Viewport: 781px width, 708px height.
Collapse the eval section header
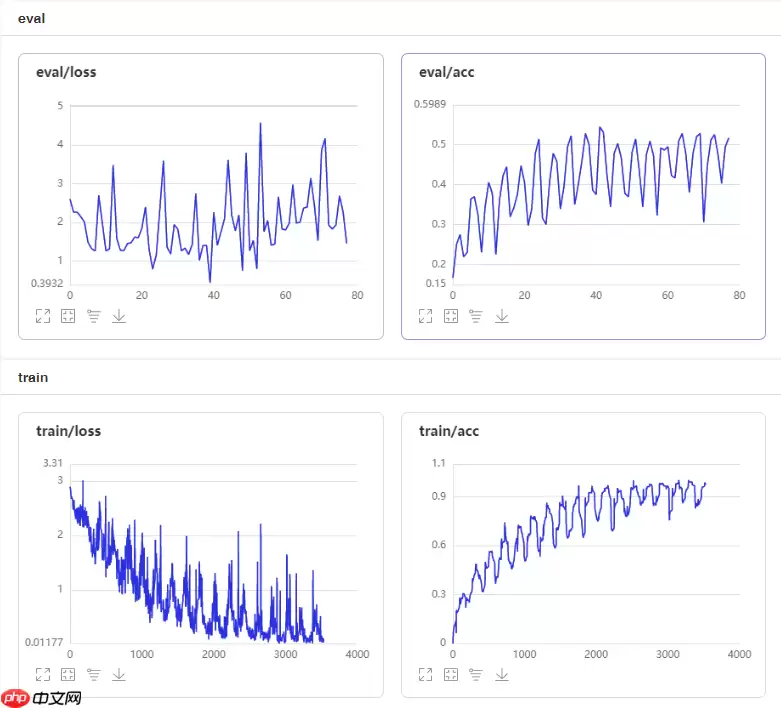click(x=31, y=19)
